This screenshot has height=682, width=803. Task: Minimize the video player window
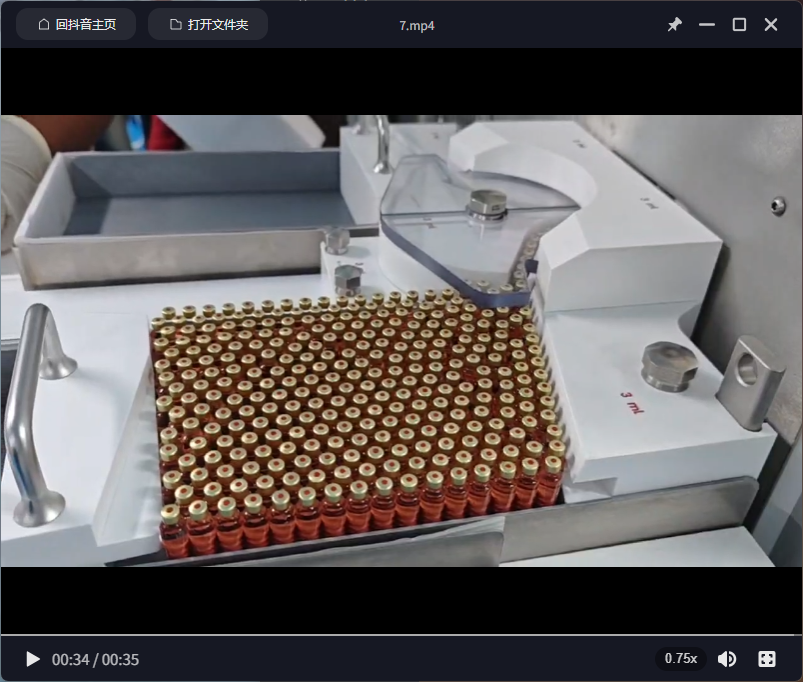[x=707, y=25]
